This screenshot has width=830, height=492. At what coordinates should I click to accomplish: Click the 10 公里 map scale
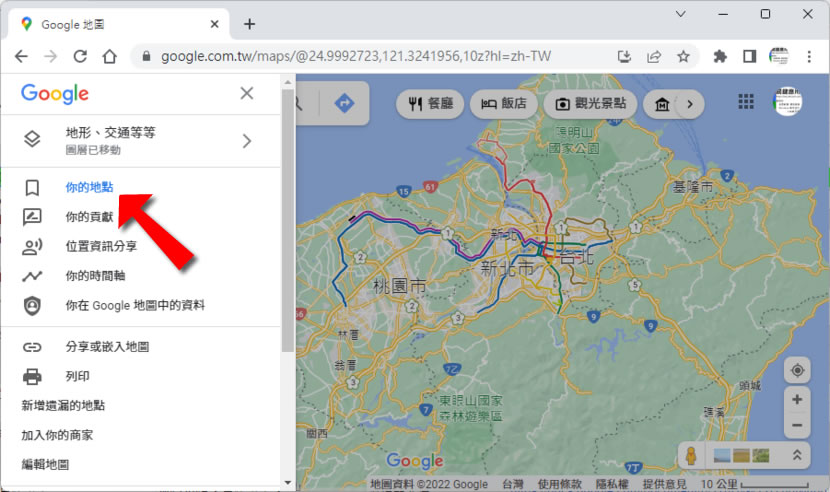point(754,484)
